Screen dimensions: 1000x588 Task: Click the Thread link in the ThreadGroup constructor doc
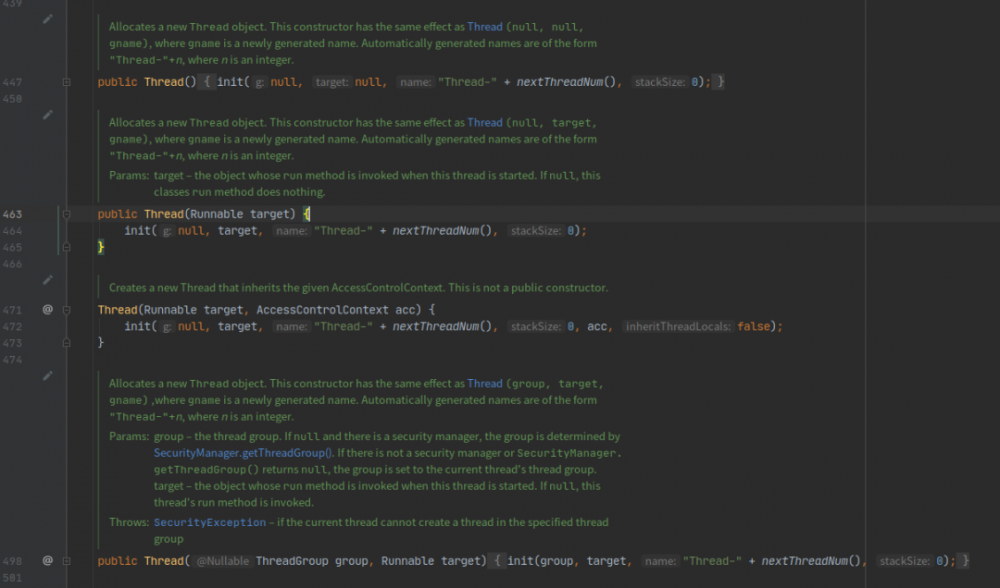[x=485, y=383]
